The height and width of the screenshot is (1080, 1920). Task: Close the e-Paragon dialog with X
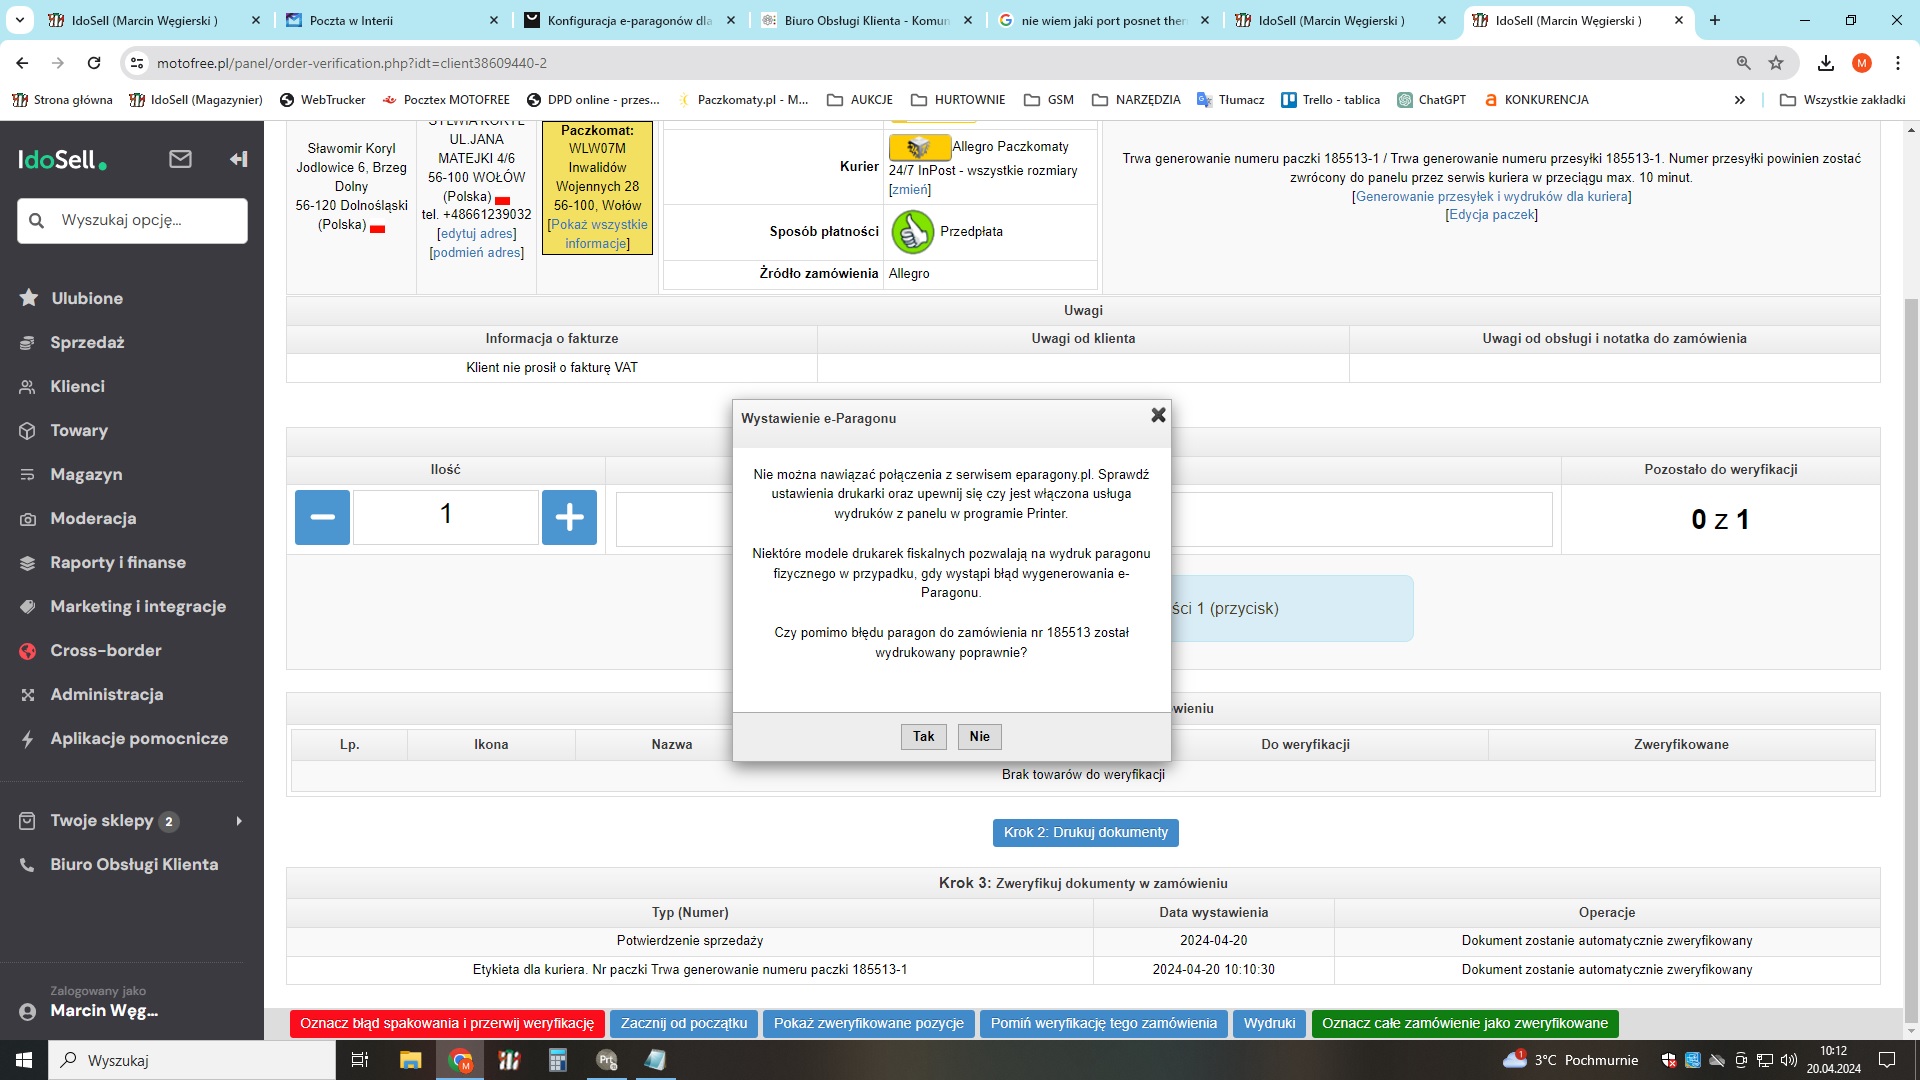point(1158,415)
